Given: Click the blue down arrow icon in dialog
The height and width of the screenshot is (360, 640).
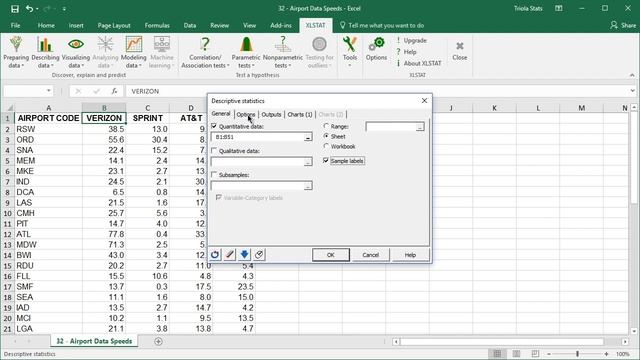Looking at the screenshot, I should [244, 255].
